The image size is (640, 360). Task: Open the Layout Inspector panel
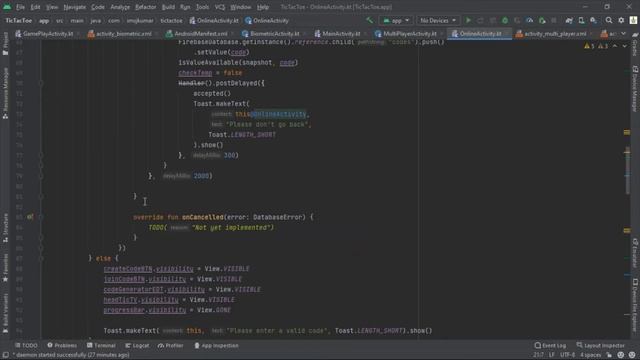point(600,345)
